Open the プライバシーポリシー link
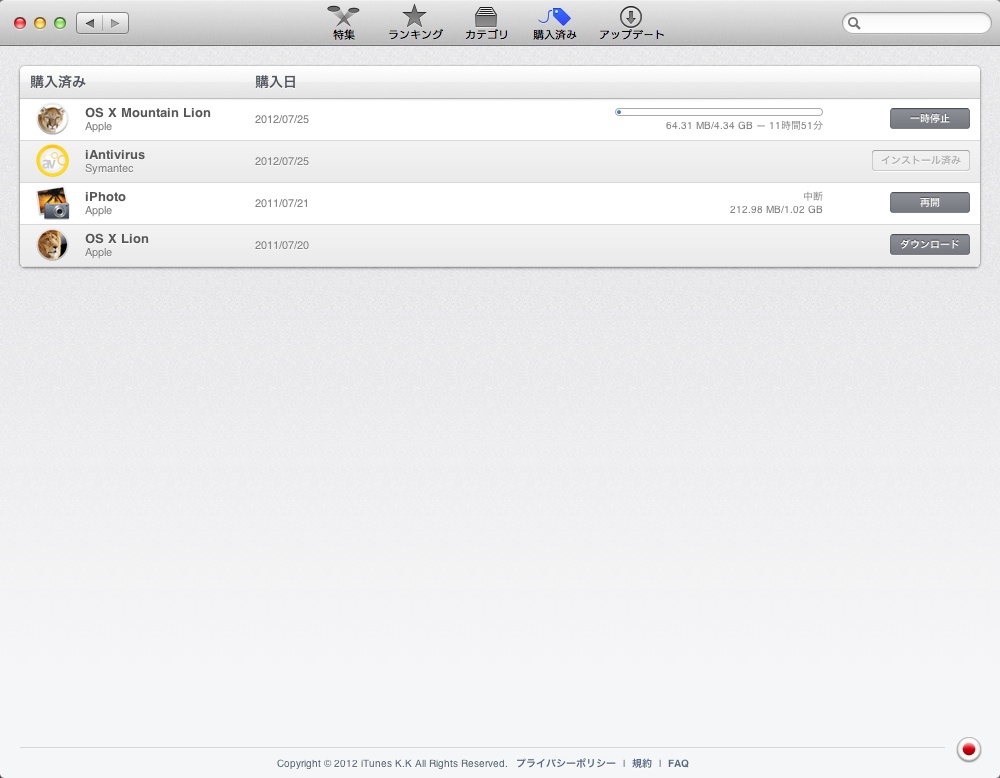The height and width of the screenshot is (778, 1000). 566,763
